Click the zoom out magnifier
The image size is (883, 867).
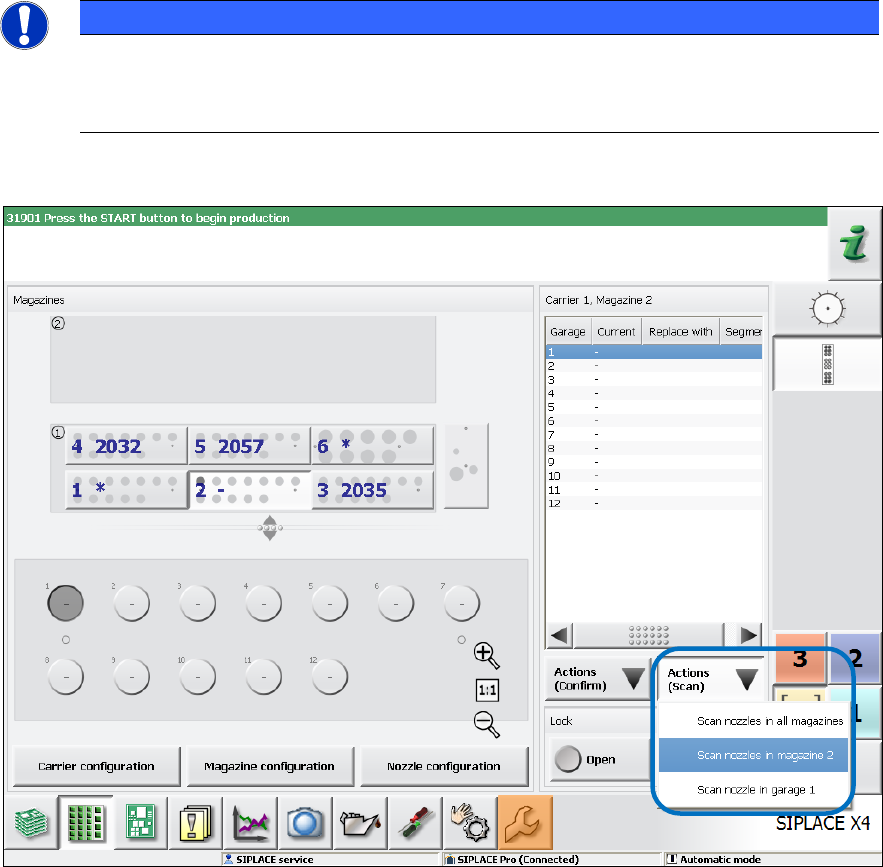(486, 724)
